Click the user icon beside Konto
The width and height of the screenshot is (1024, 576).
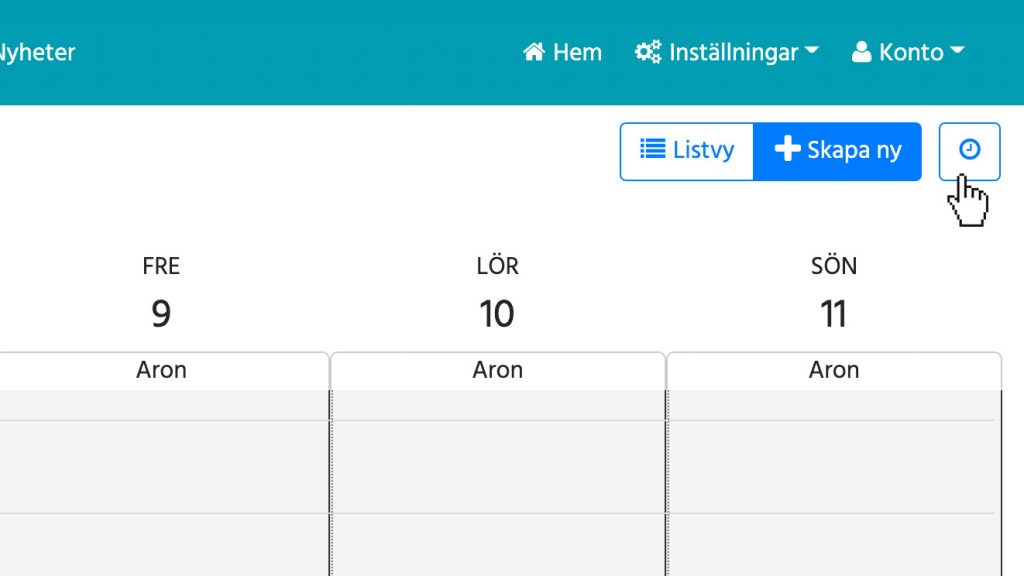pyautogui.click(x=861, y=52)
